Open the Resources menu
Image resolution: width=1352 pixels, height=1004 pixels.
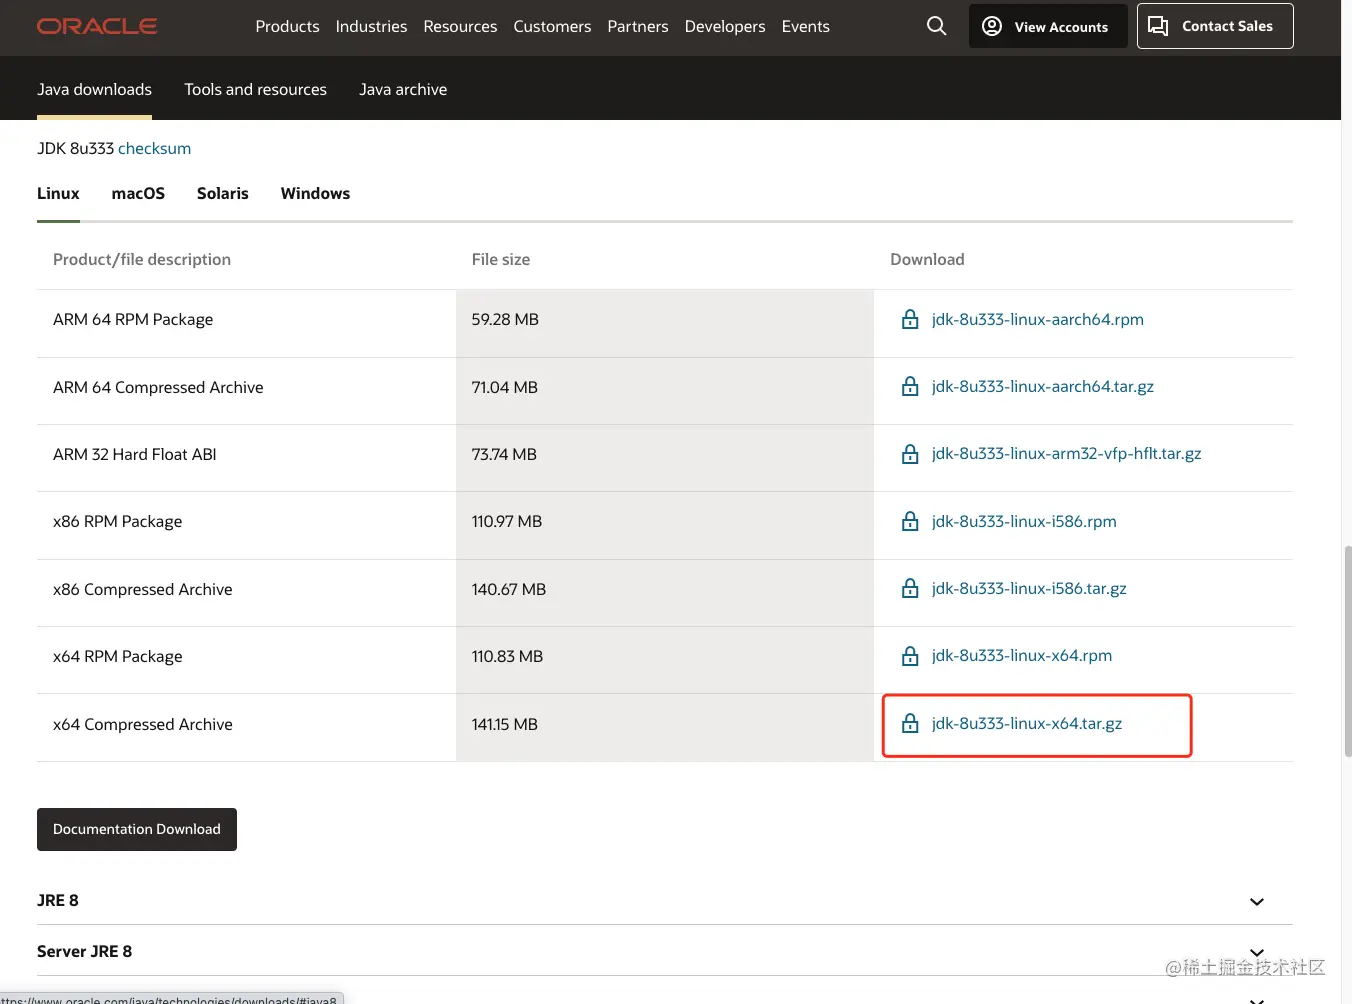(460, 26)
